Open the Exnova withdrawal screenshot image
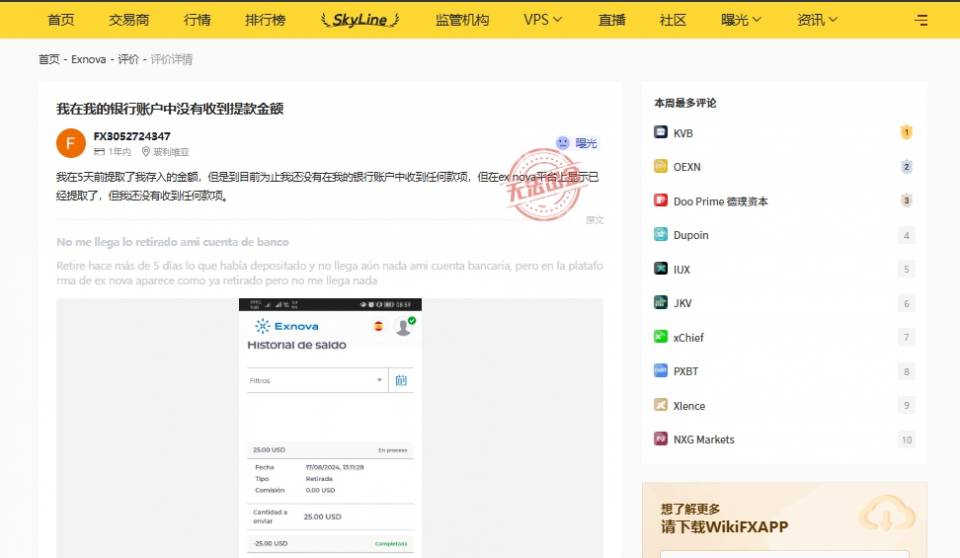This screenshot has height=558, width=960. [330, 428]
